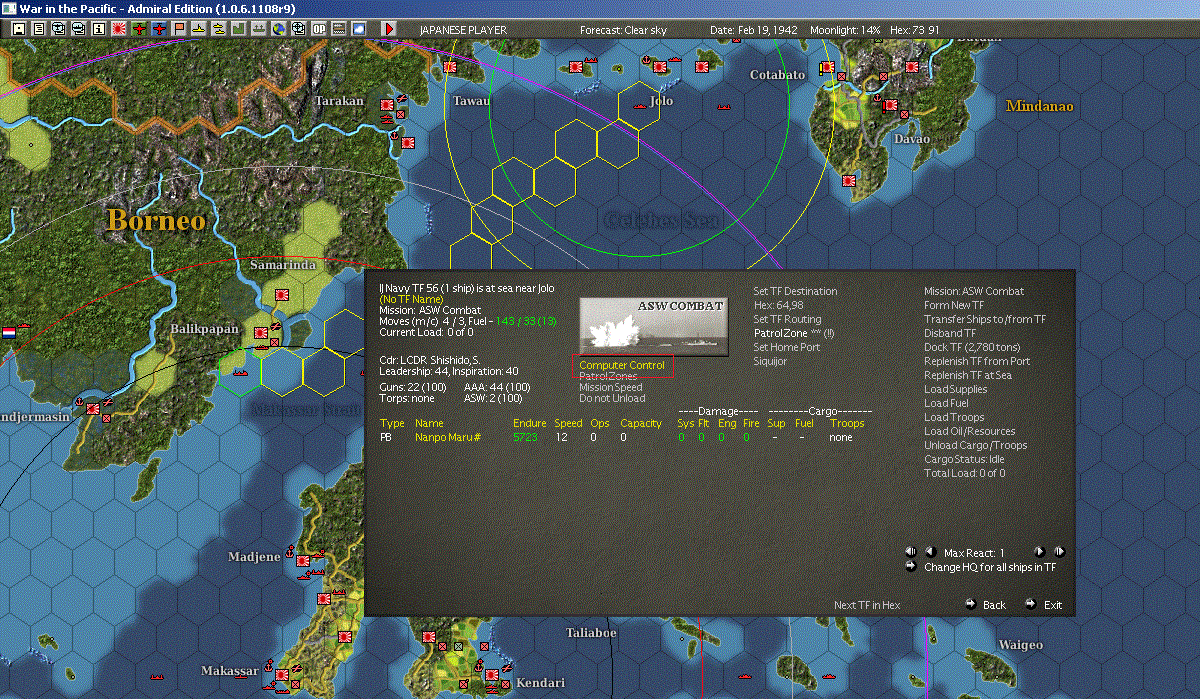Click the white info 'i' toolbar icon

98,29
